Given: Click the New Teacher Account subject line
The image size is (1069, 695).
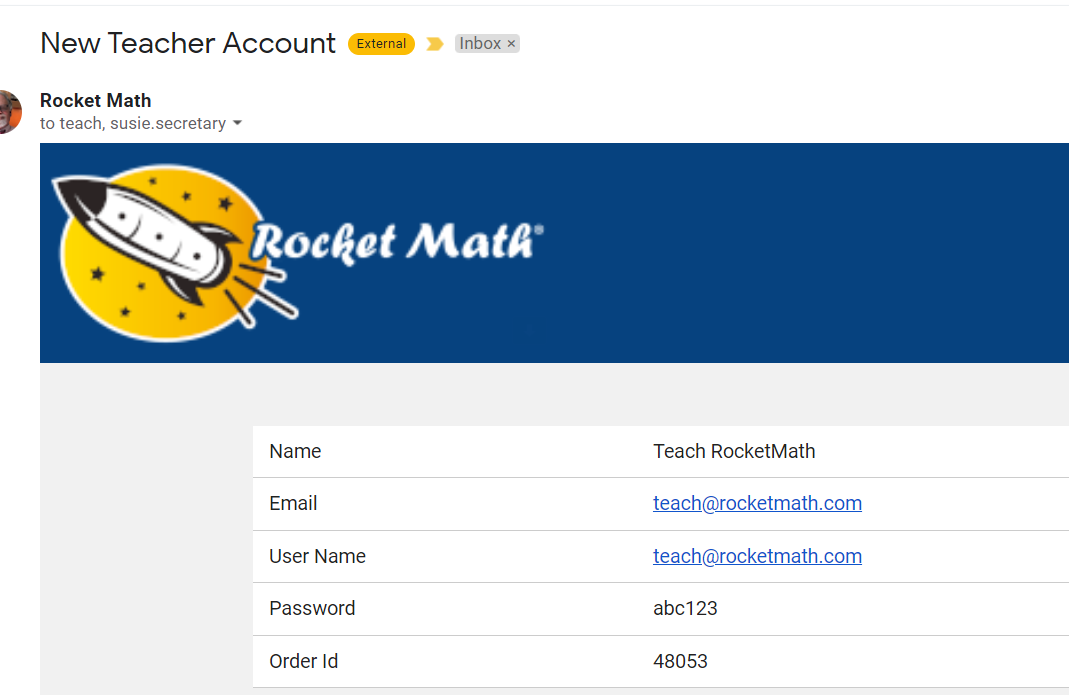Looking at the screenshot, I should tap(188, 43).
